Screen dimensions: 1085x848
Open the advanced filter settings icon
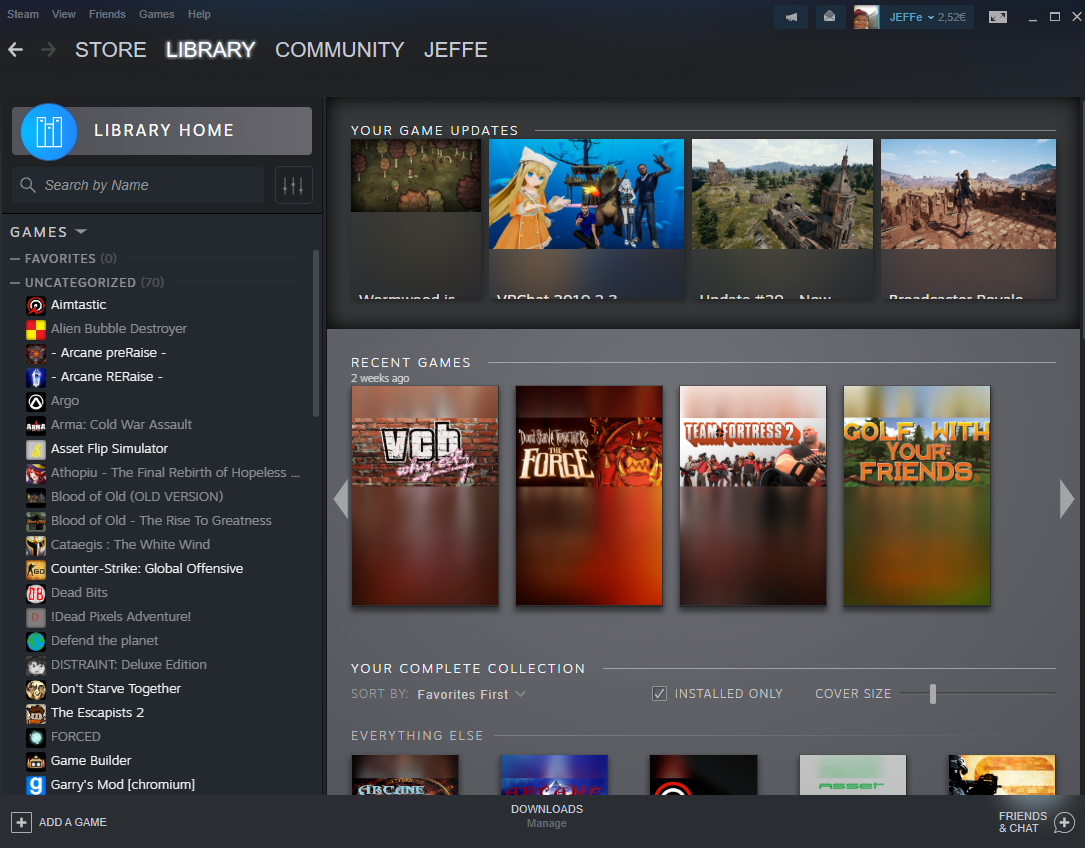point(293,186)
